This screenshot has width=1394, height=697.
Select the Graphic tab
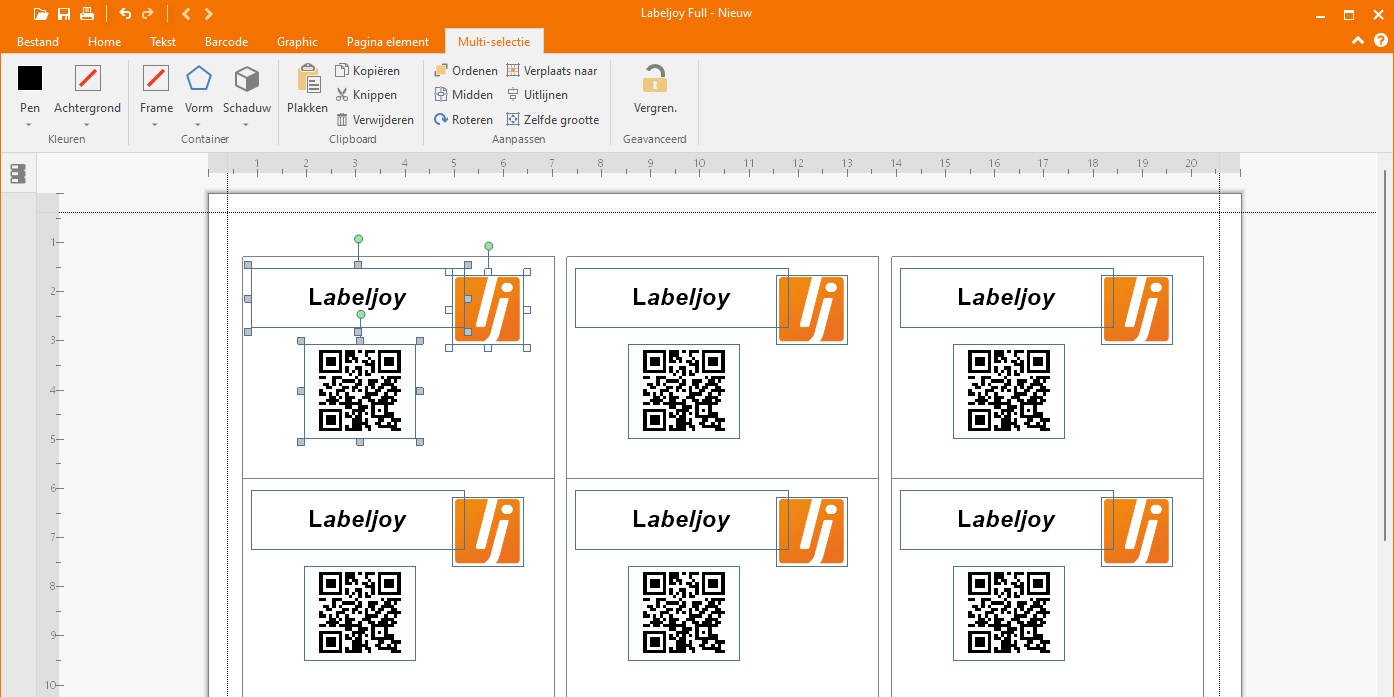(297, 42)
